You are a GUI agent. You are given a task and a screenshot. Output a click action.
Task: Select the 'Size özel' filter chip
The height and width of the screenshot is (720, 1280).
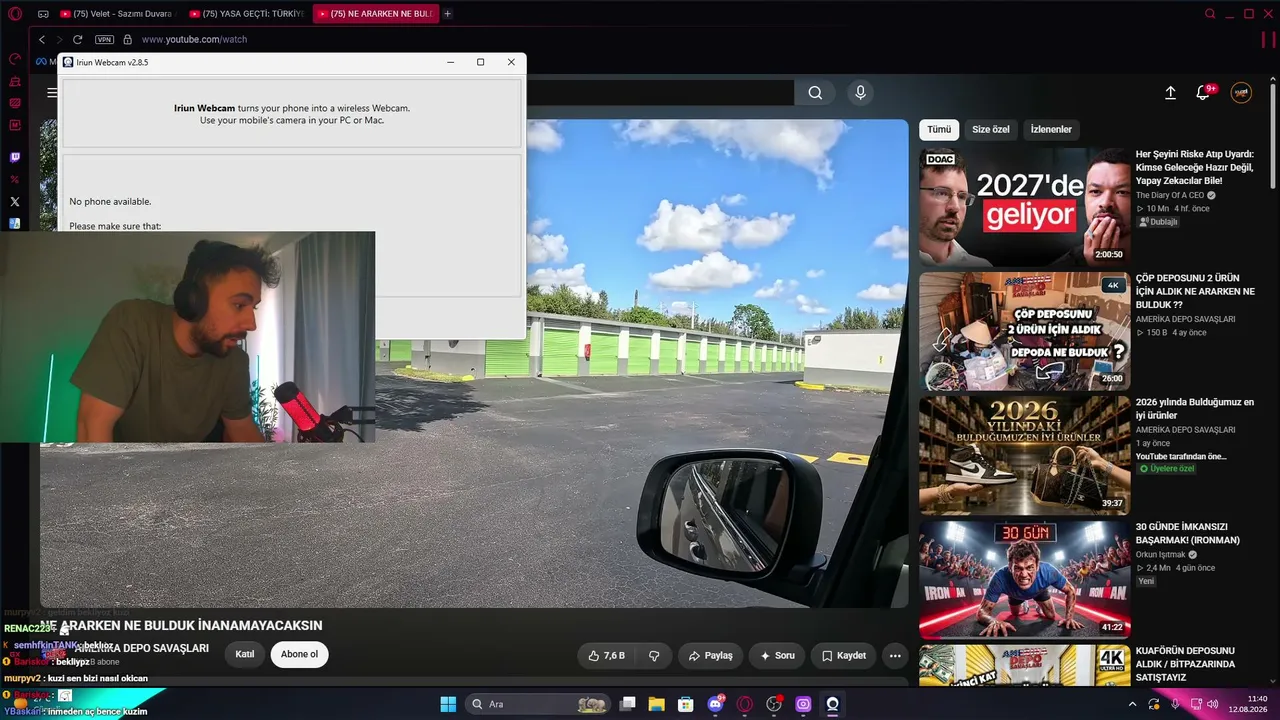[991, 129]
